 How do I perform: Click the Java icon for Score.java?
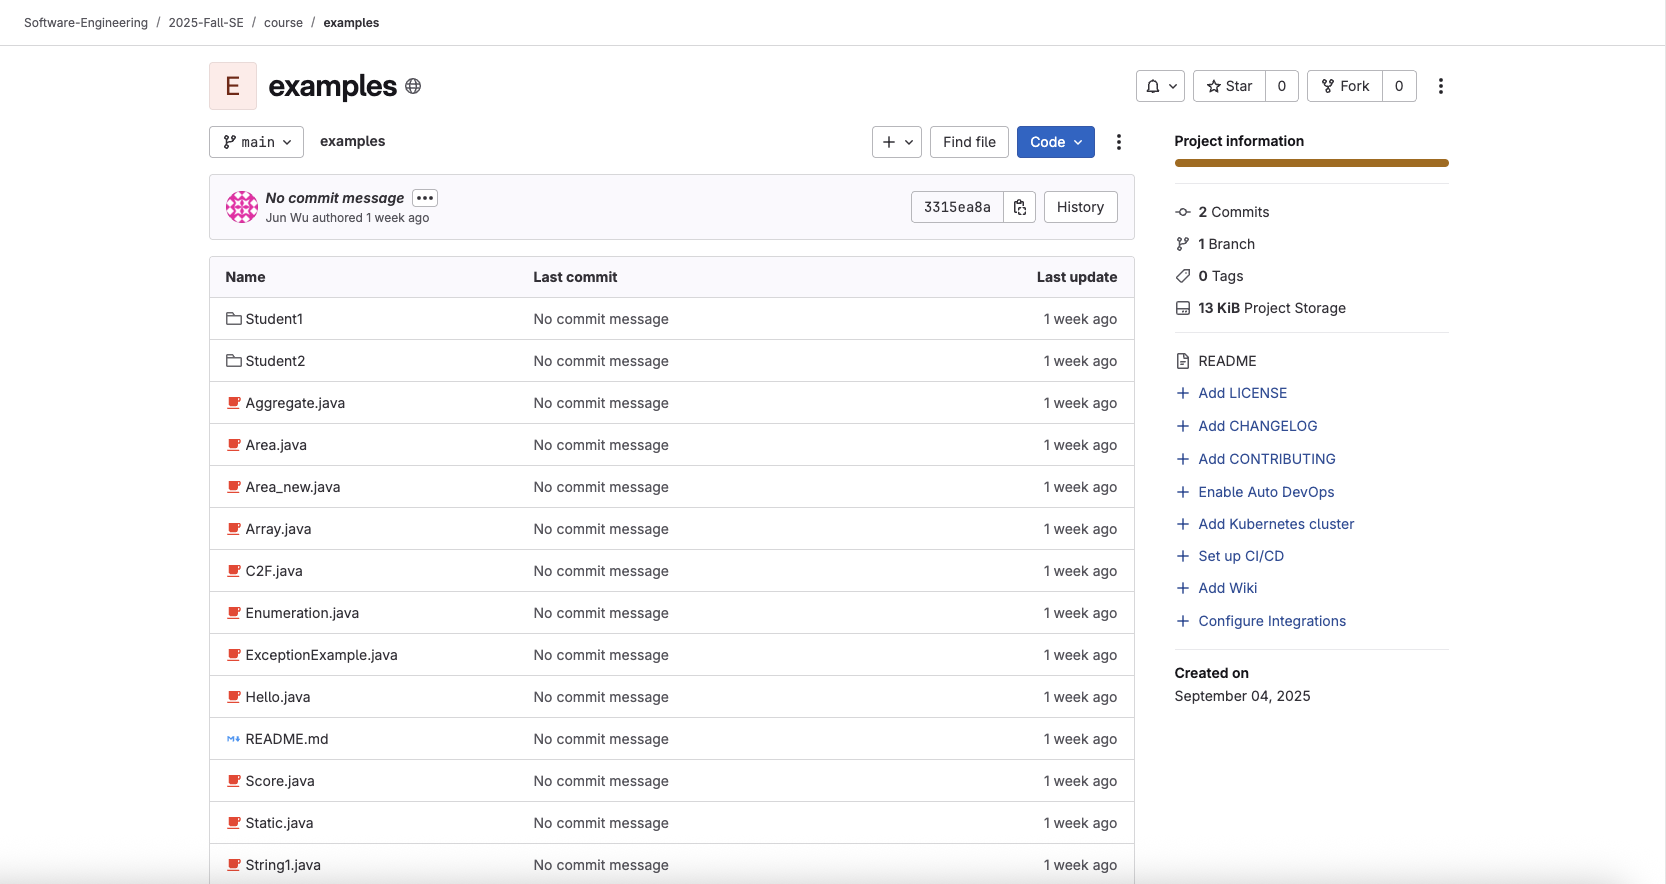234,781
